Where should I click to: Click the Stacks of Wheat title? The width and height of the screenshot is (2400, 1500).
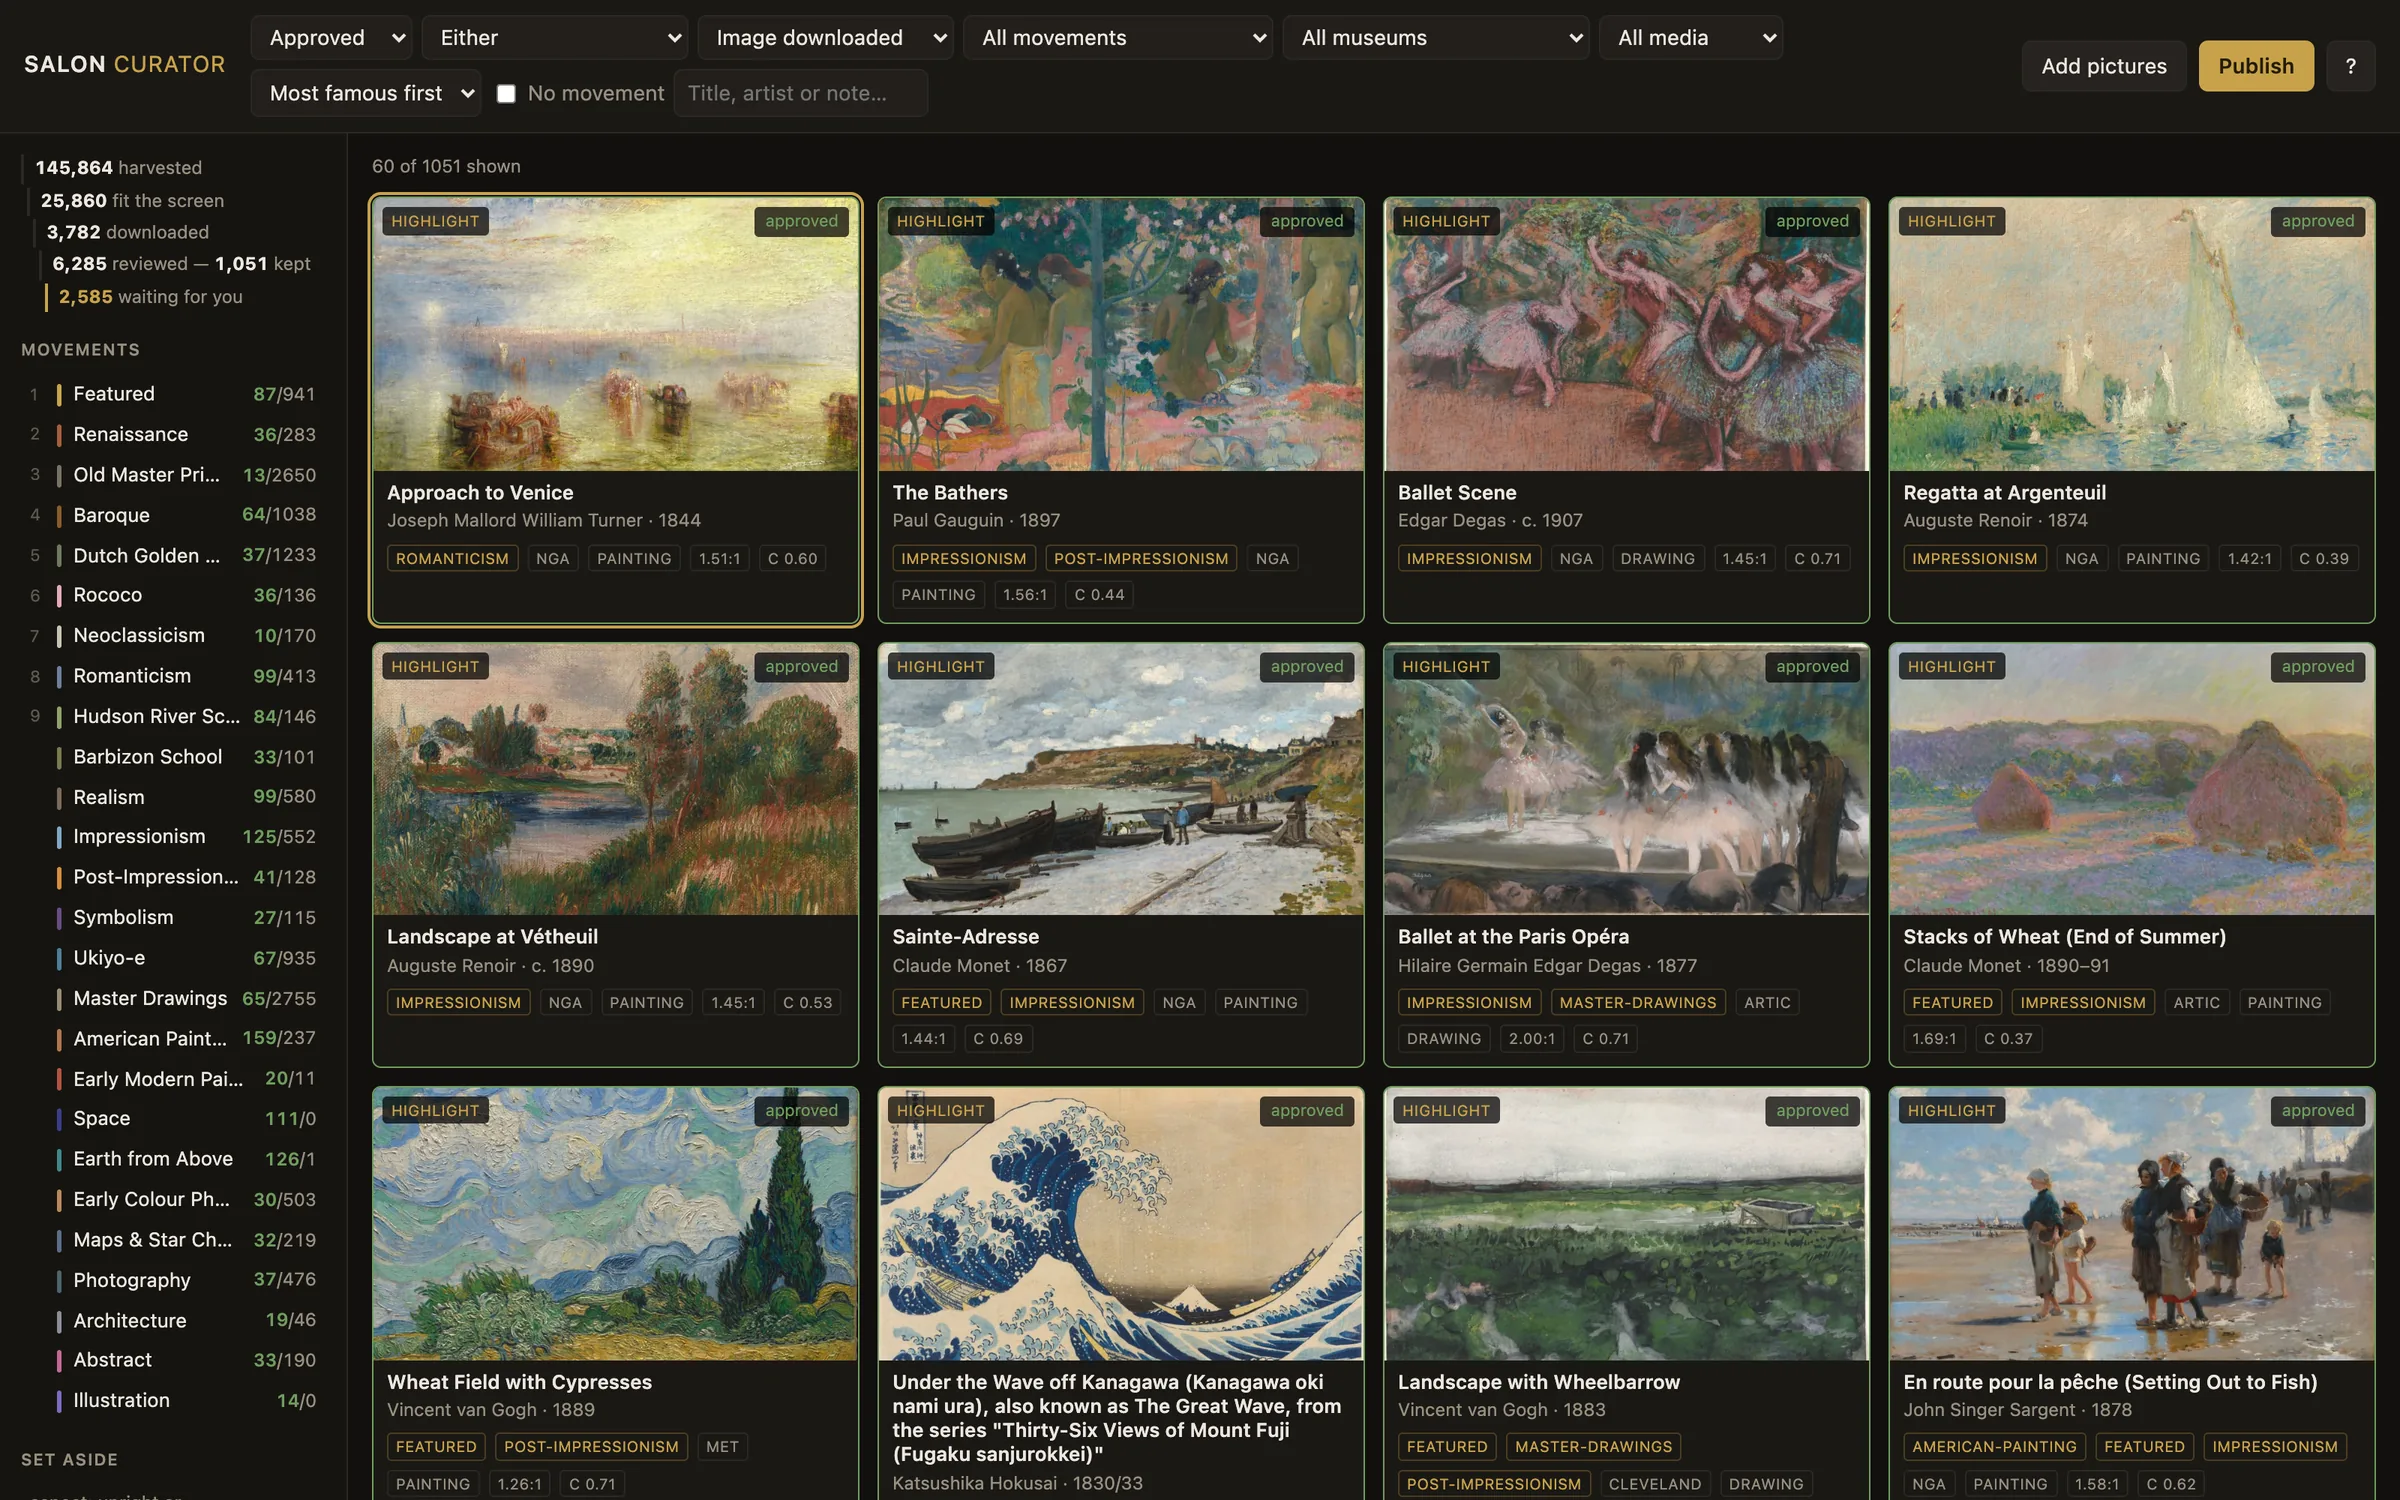click(2064, 937)
